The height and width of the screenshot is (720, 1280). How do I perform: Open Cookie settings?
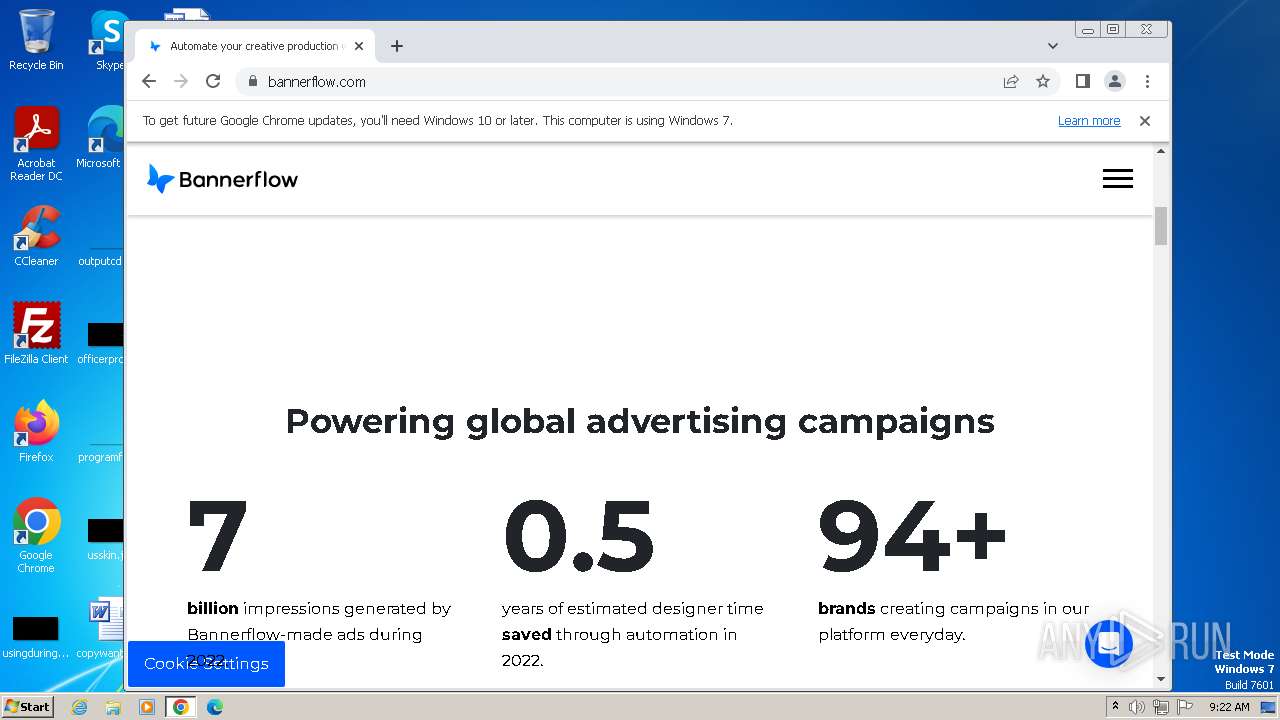tap(206, 664)
